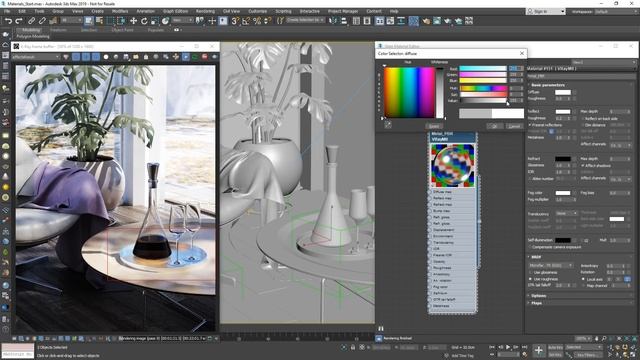The width and height of the screenshot is (640, 360).
Task: Open the Modifiers menu
Action: (120, 11)
